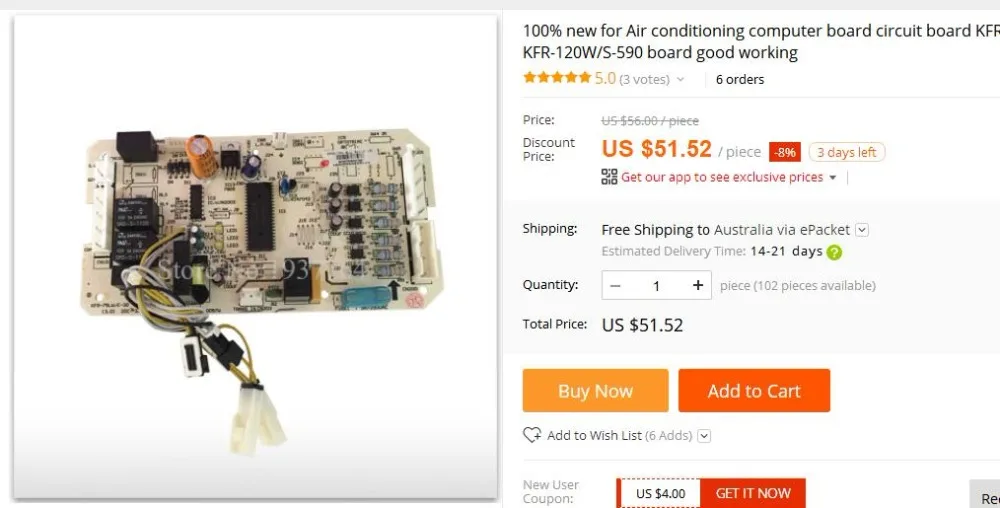The height and width of the screenshot is (508, 1000).
Task: Click the green delivery time help icon
Action: 834,252
